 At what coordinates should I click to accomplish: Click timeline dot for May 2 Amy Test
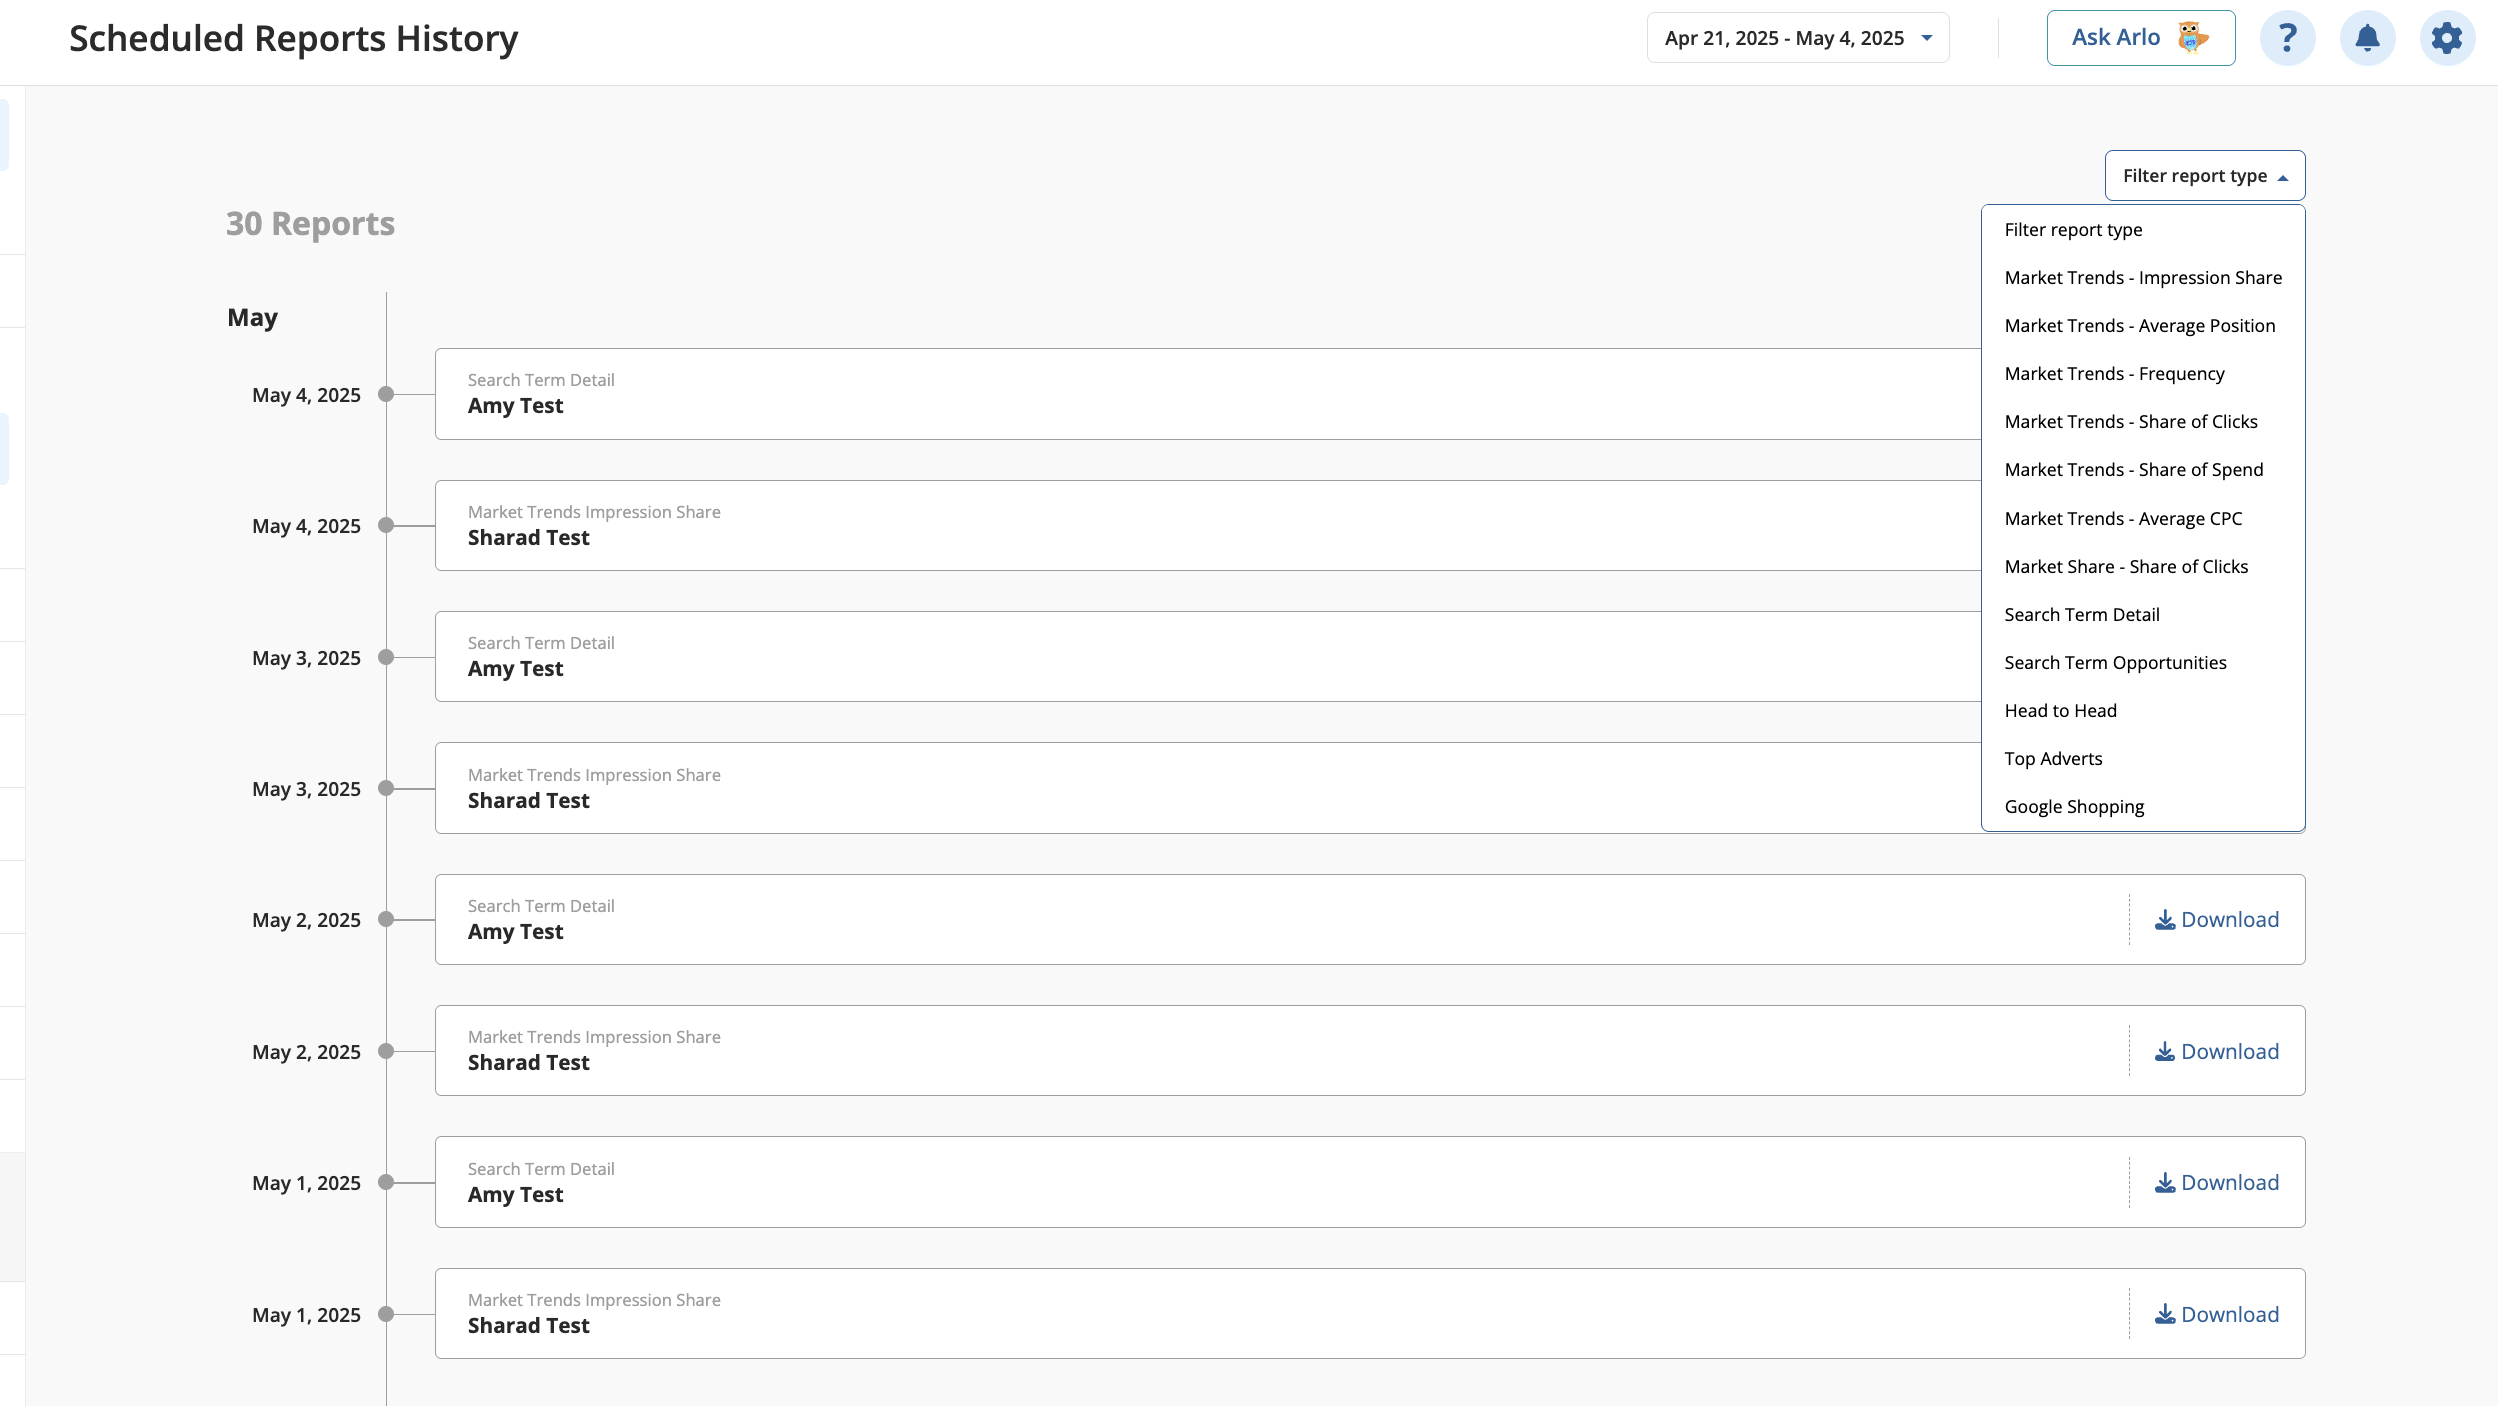click(386, 919)
